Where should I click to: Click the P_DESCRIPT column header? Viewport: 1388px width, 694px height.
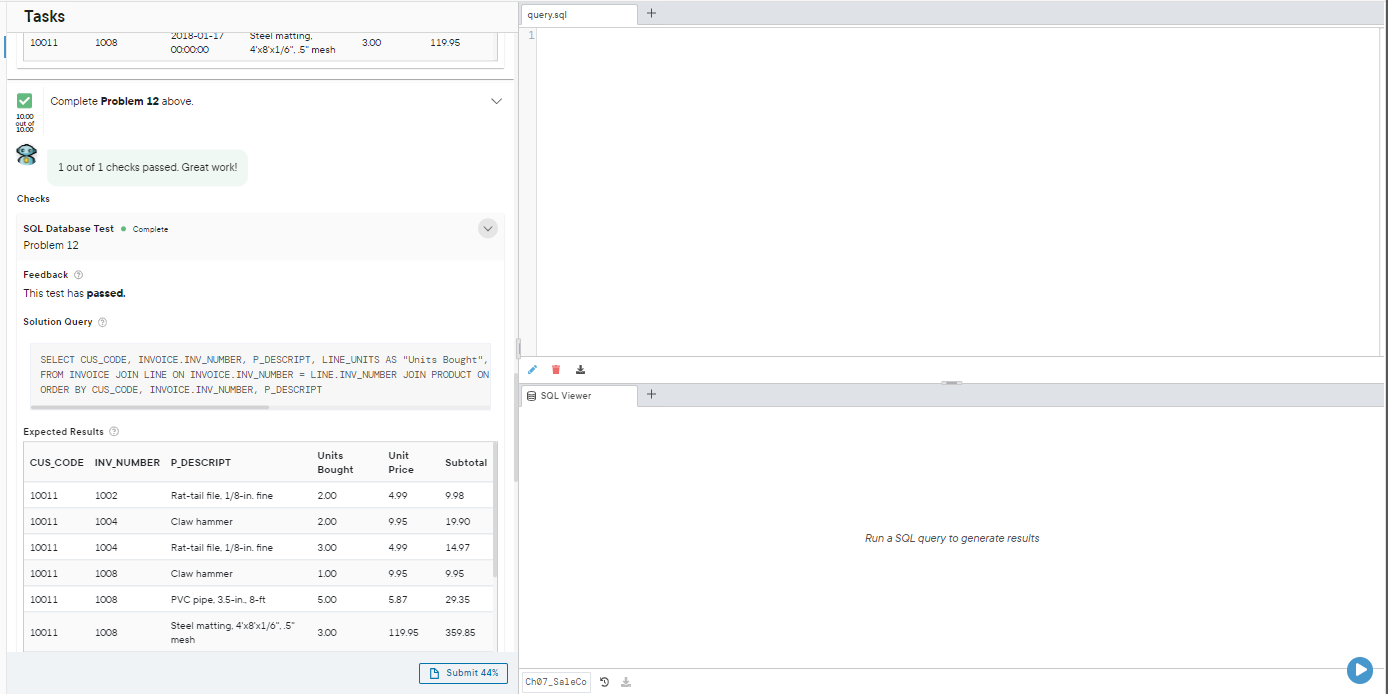tap(201, 463)
